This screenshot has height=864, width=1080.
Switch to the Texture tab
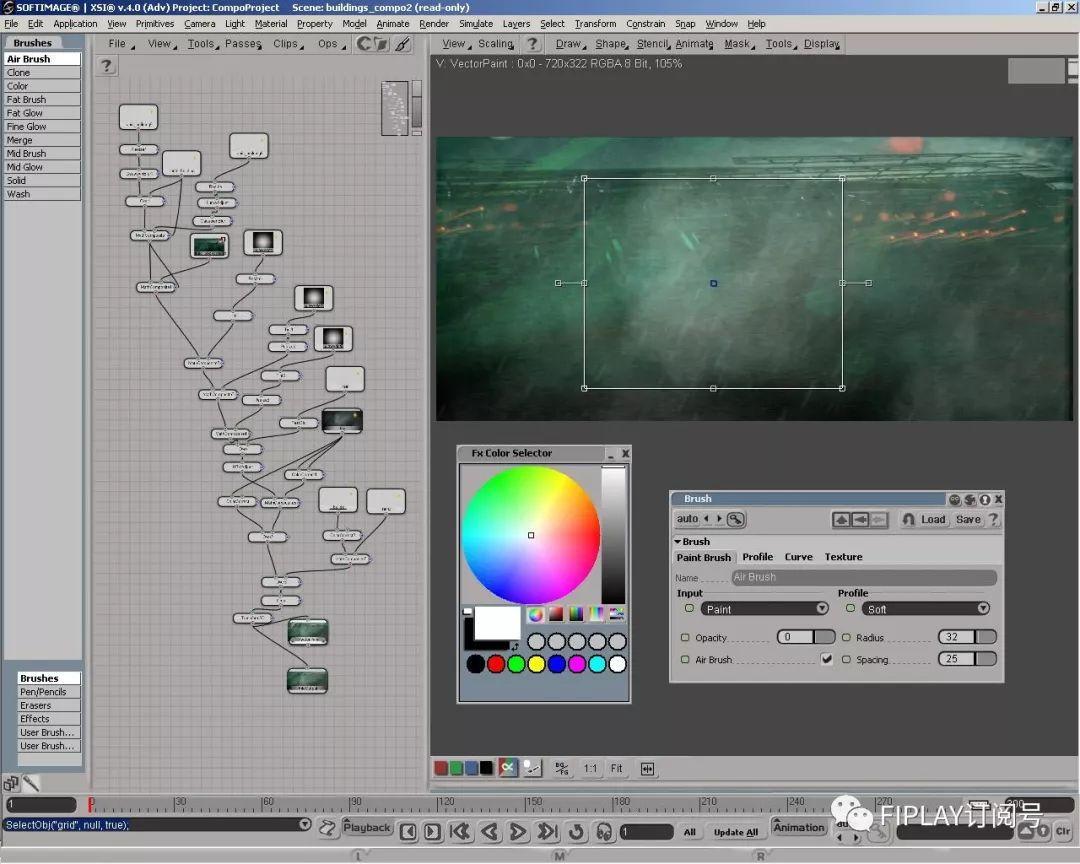[843, 557]
